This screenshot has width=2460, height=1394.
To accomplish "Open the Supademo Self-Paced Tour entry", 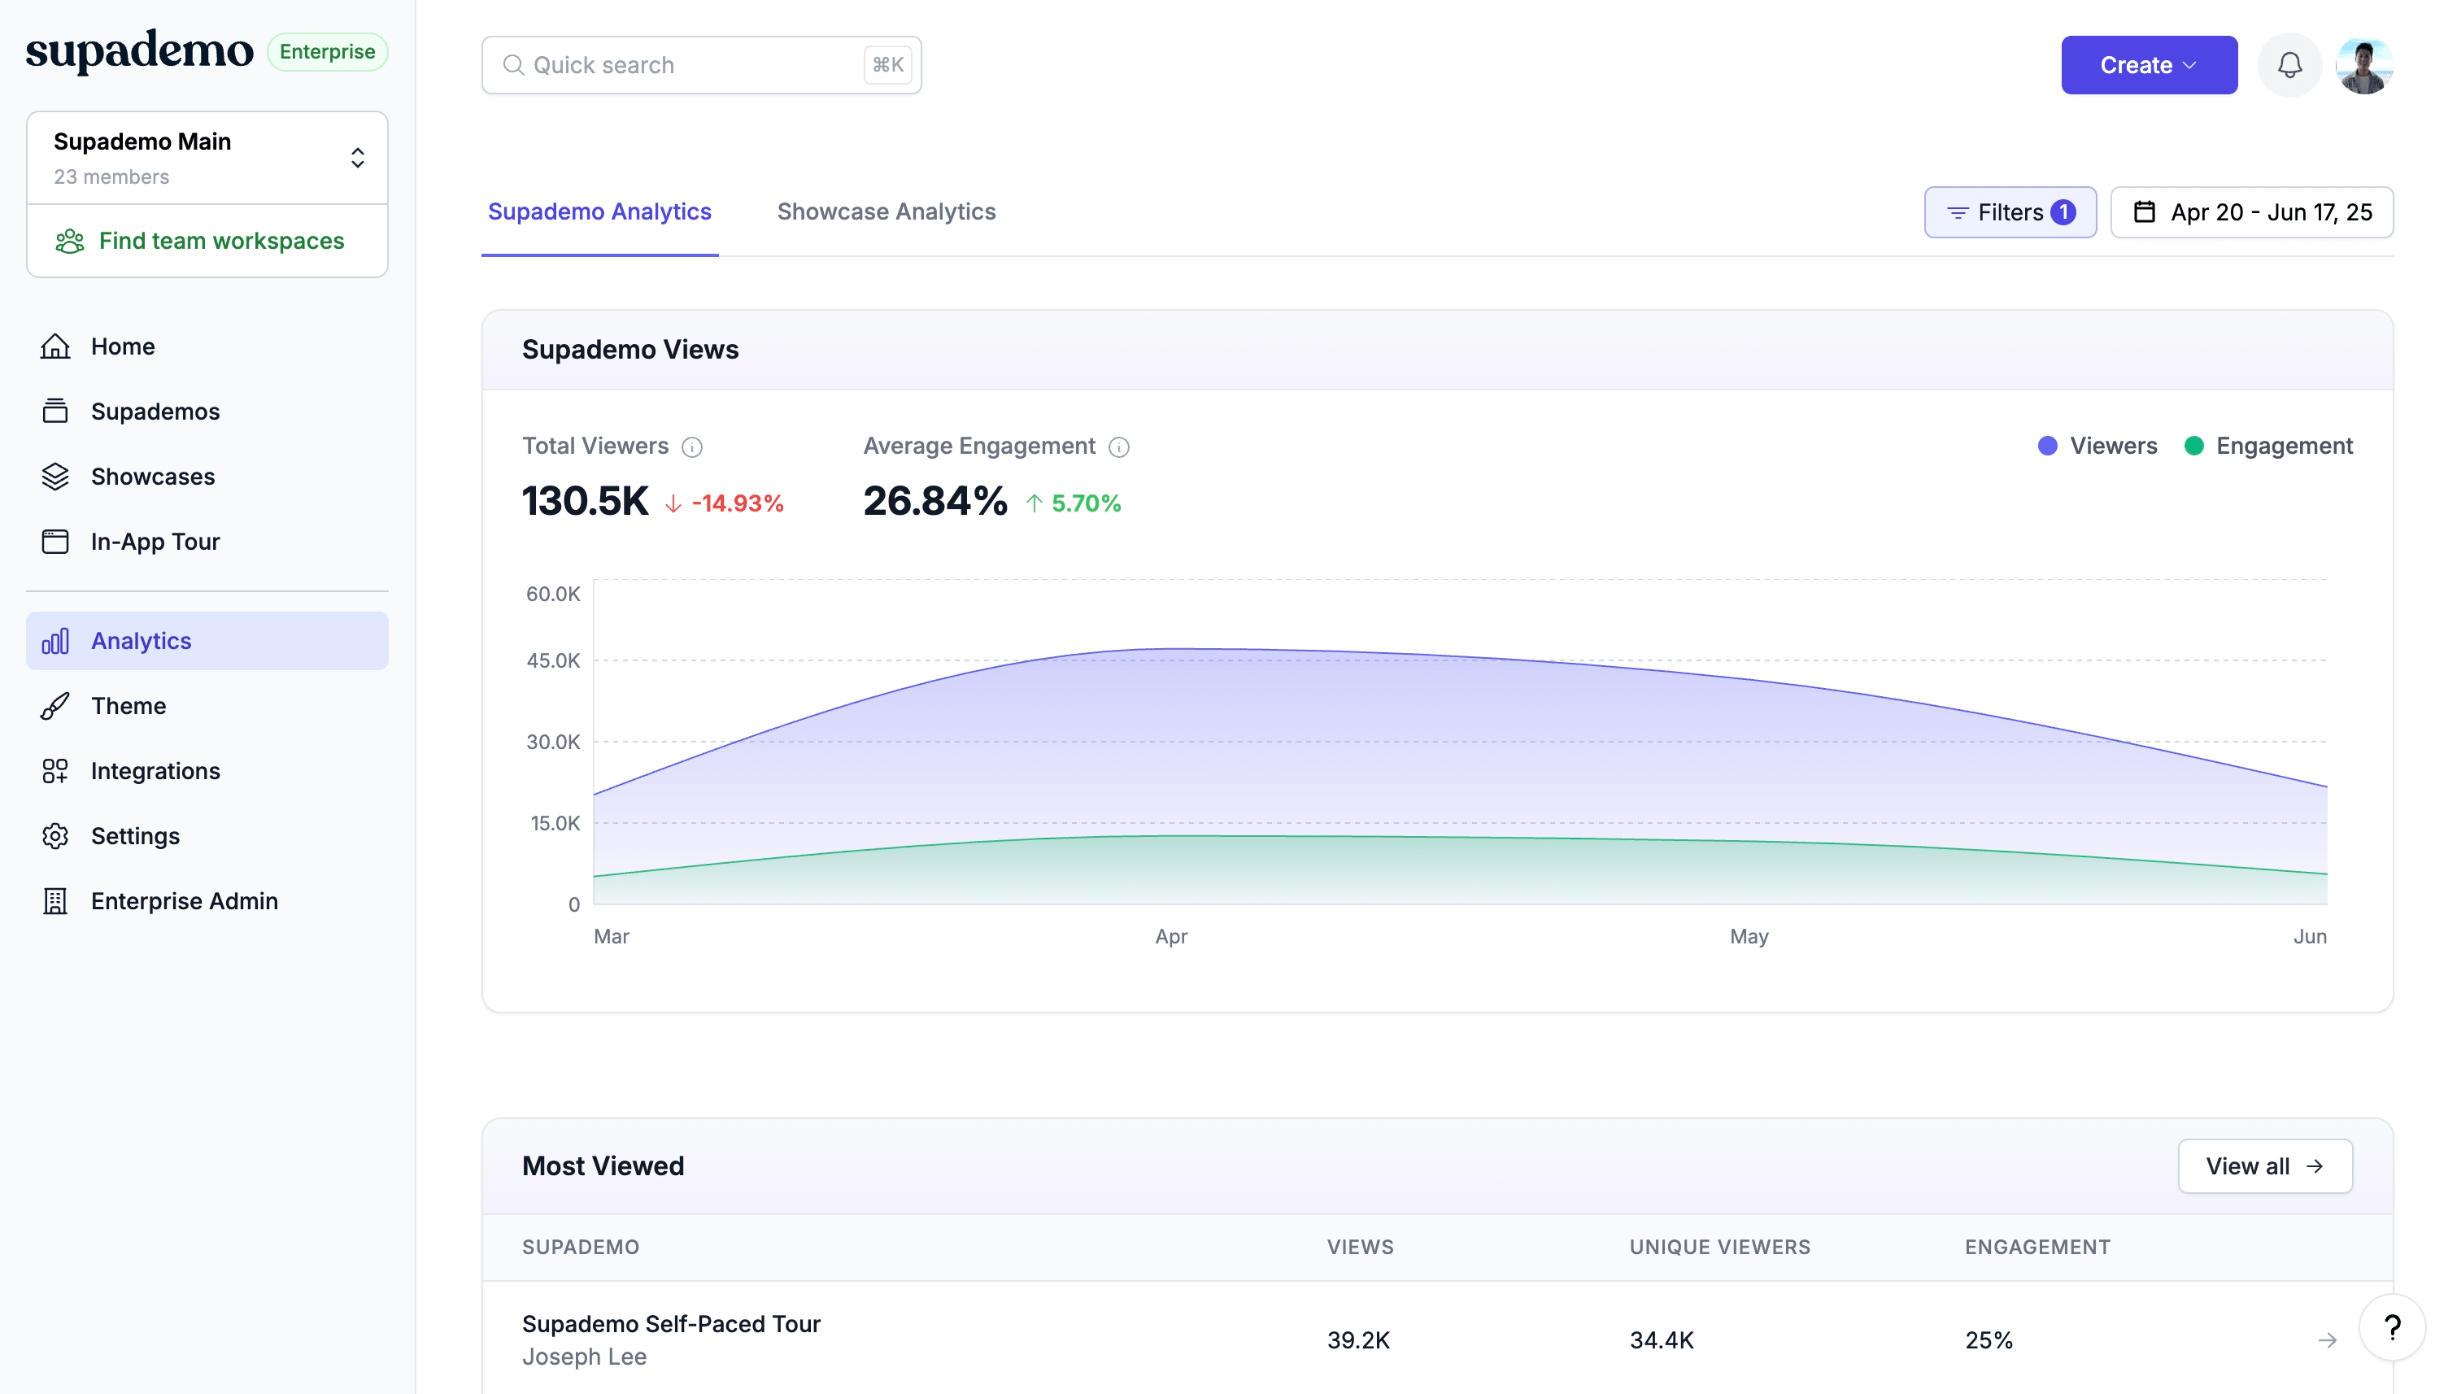I will 671,1324.
